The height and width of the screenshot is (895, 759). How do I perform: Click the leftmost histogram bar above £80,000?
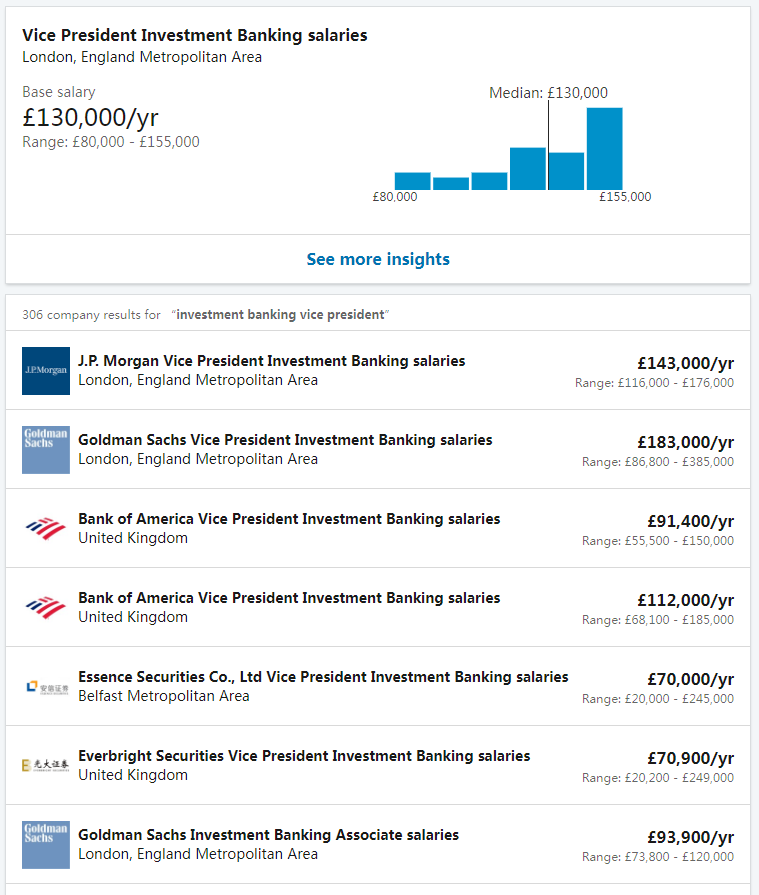tap(412, 181)
